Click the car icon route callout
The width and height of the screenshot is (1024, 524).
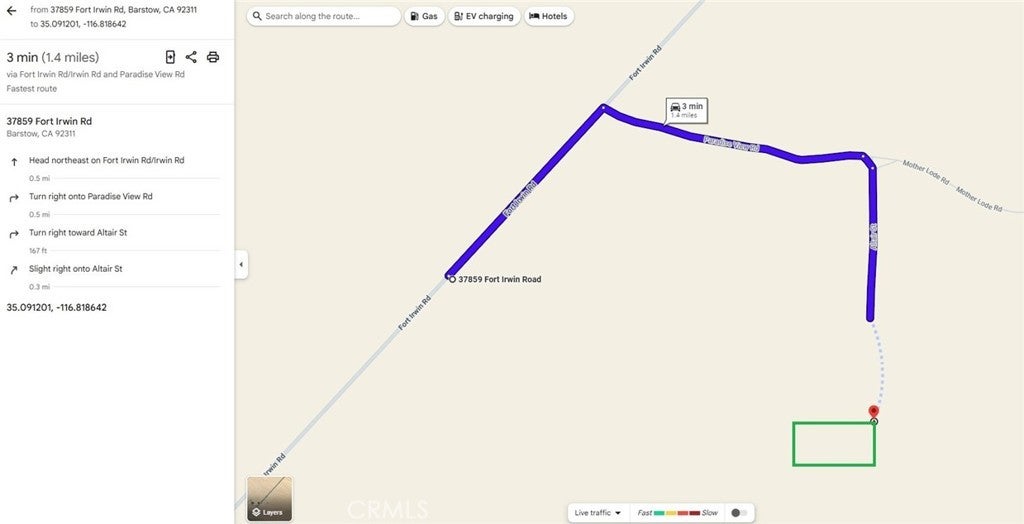(686, 110)
